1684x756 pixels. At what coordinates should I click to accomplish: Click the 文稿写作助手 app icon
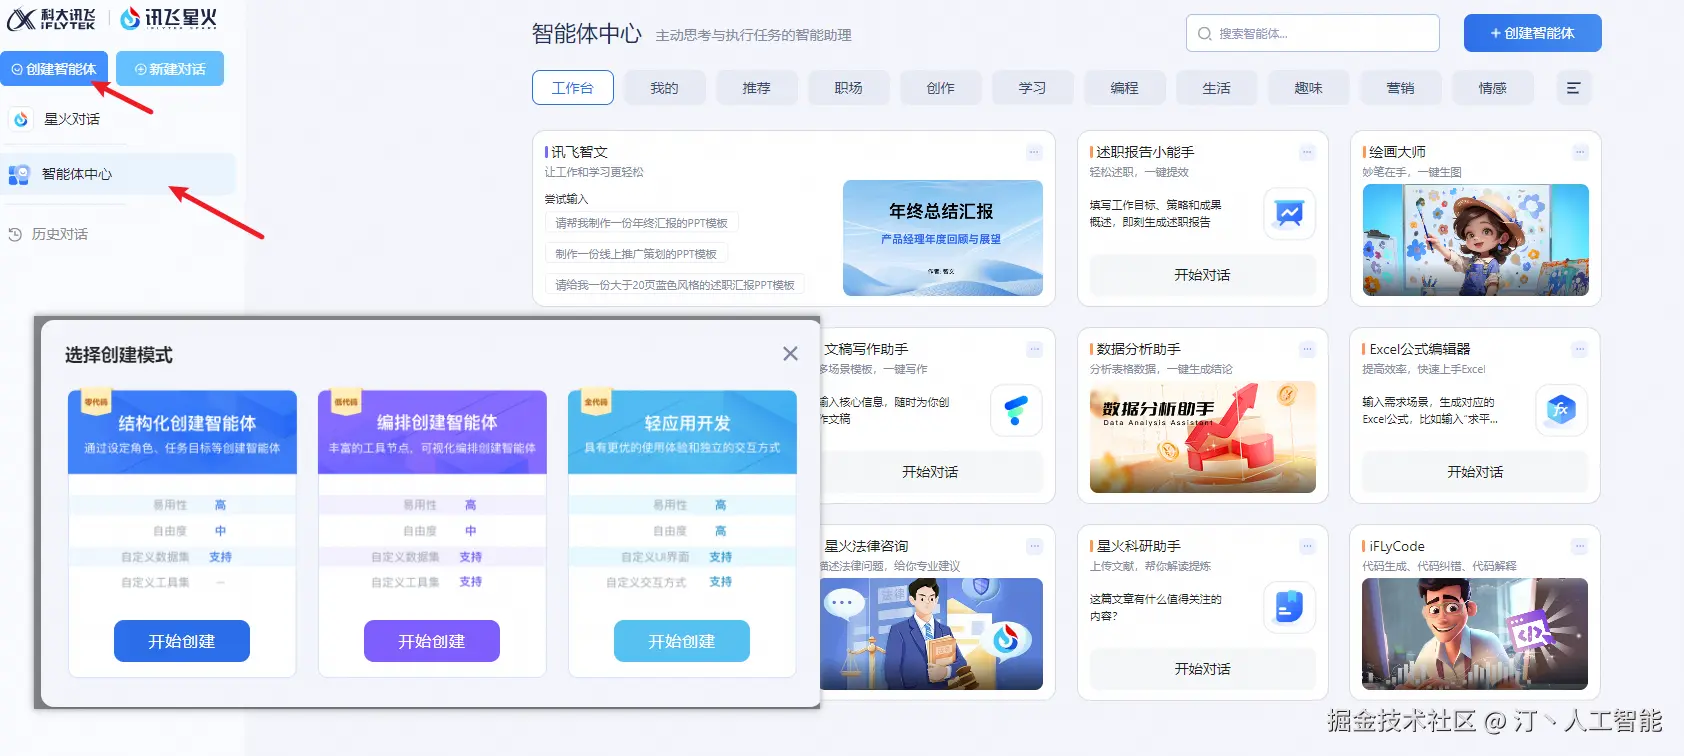(1016, 410)
